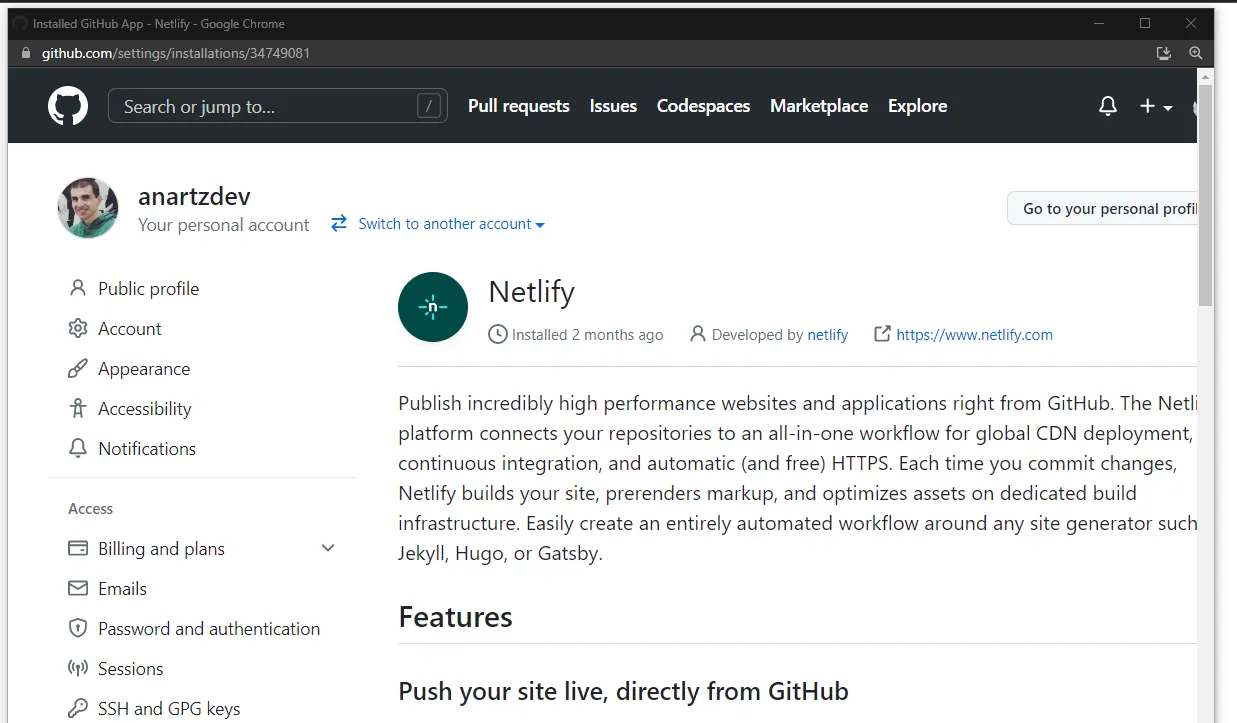Click the Netlify app title heading

[531, 292]
